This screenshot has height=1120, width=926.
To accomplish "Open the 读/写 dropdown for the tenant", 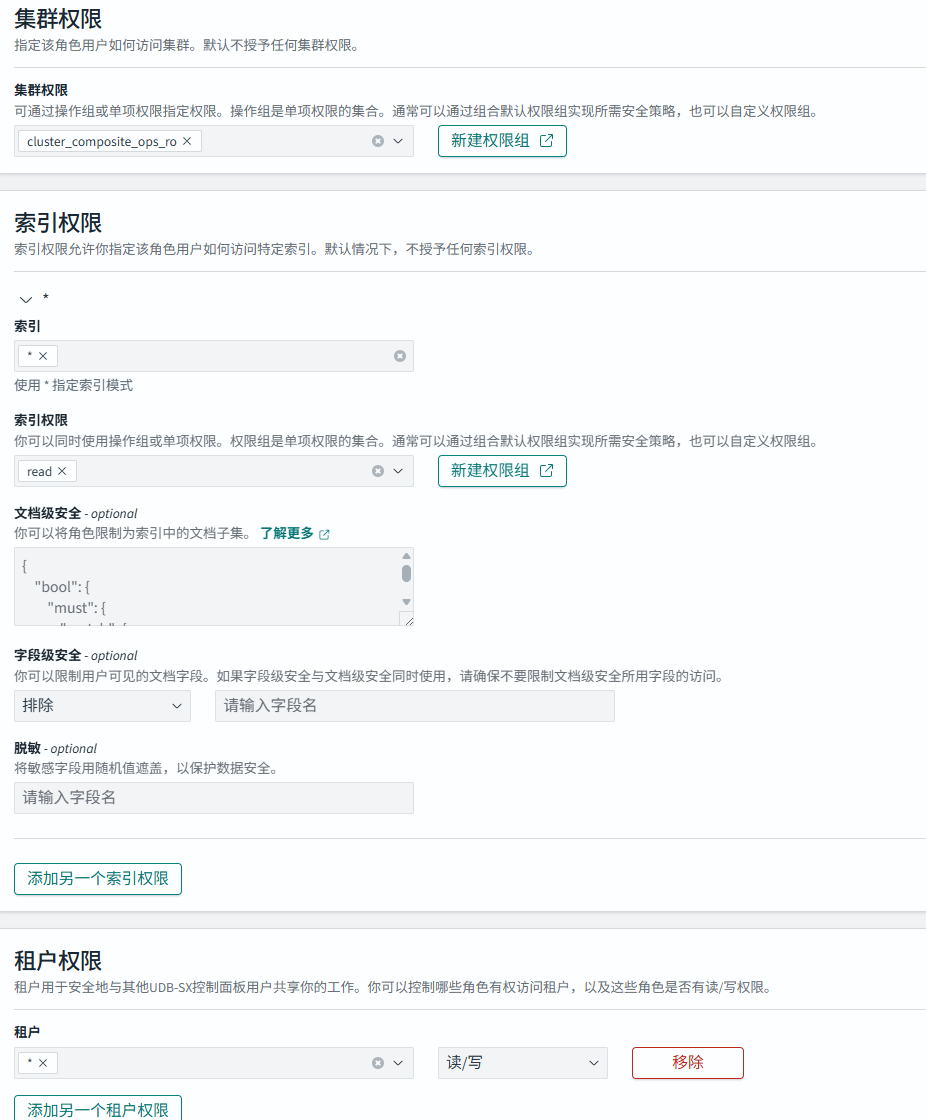I will 522,1062.
